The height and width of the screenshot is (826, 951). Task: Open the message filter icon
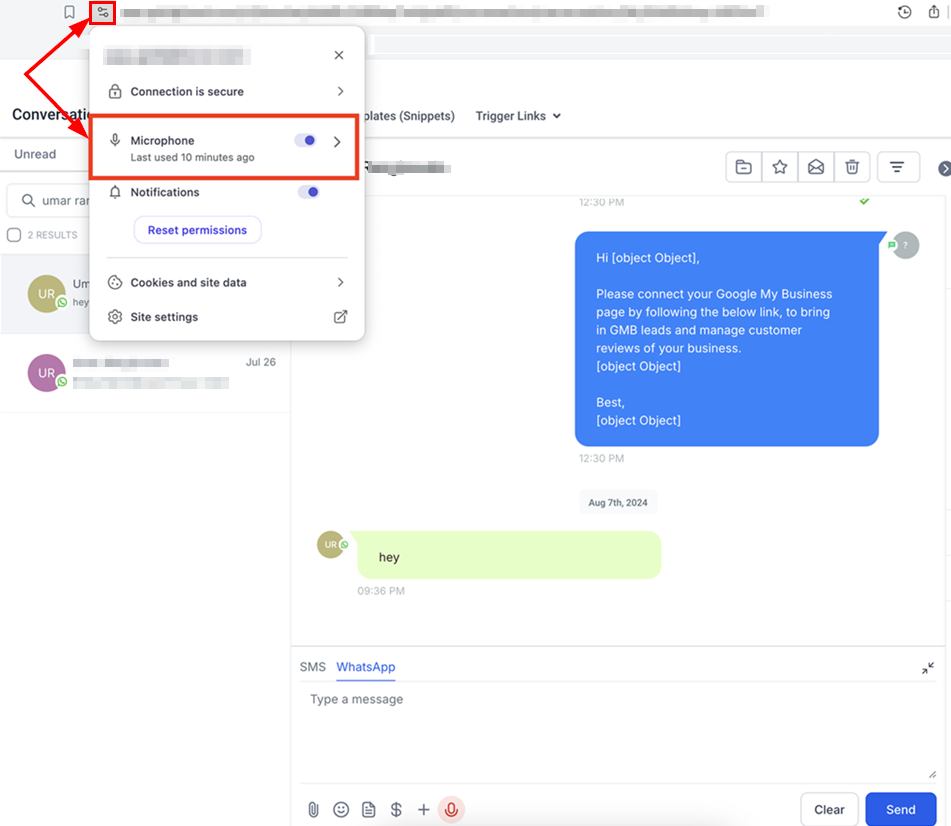tap(897, 167)
